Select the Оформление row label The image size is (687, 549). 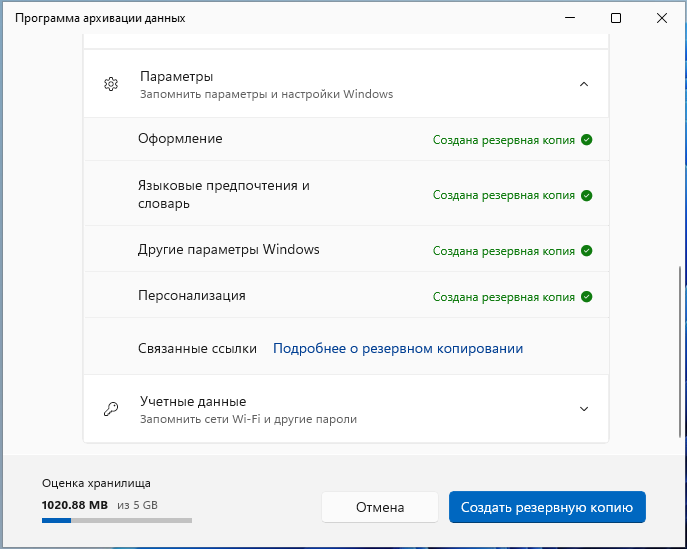180,138
